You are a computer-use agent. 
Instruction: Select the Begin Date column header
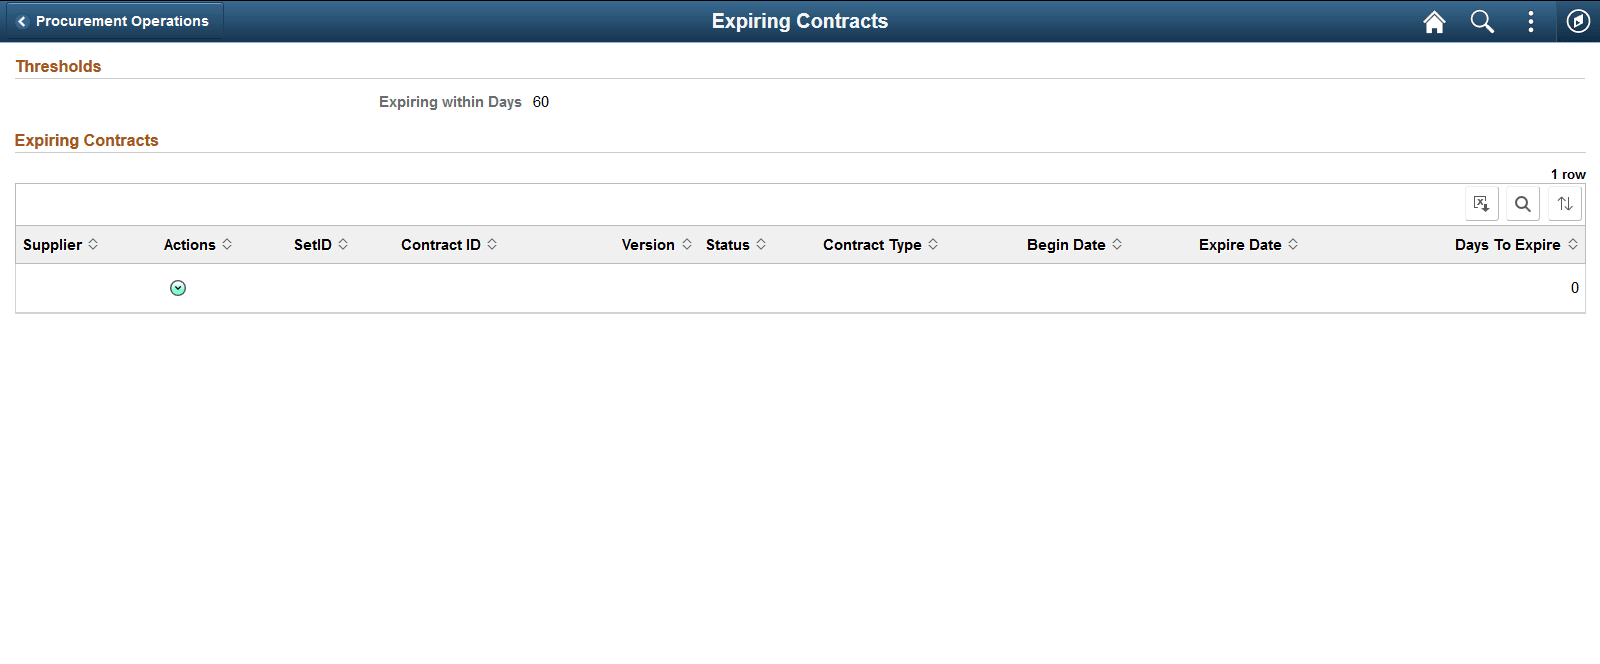[x=1066, y=244]
